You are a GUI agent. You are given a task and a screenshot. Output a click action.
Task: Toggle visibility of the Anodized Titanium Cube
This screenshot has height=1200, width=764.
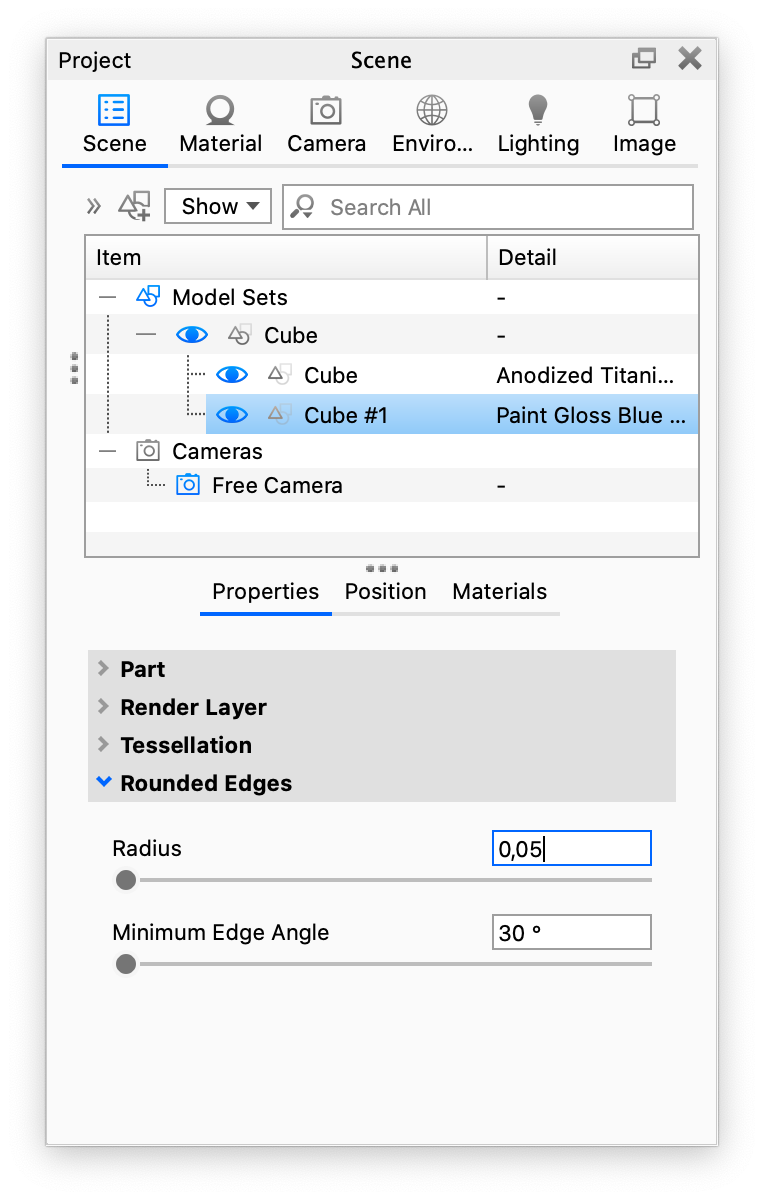[231, 374]
